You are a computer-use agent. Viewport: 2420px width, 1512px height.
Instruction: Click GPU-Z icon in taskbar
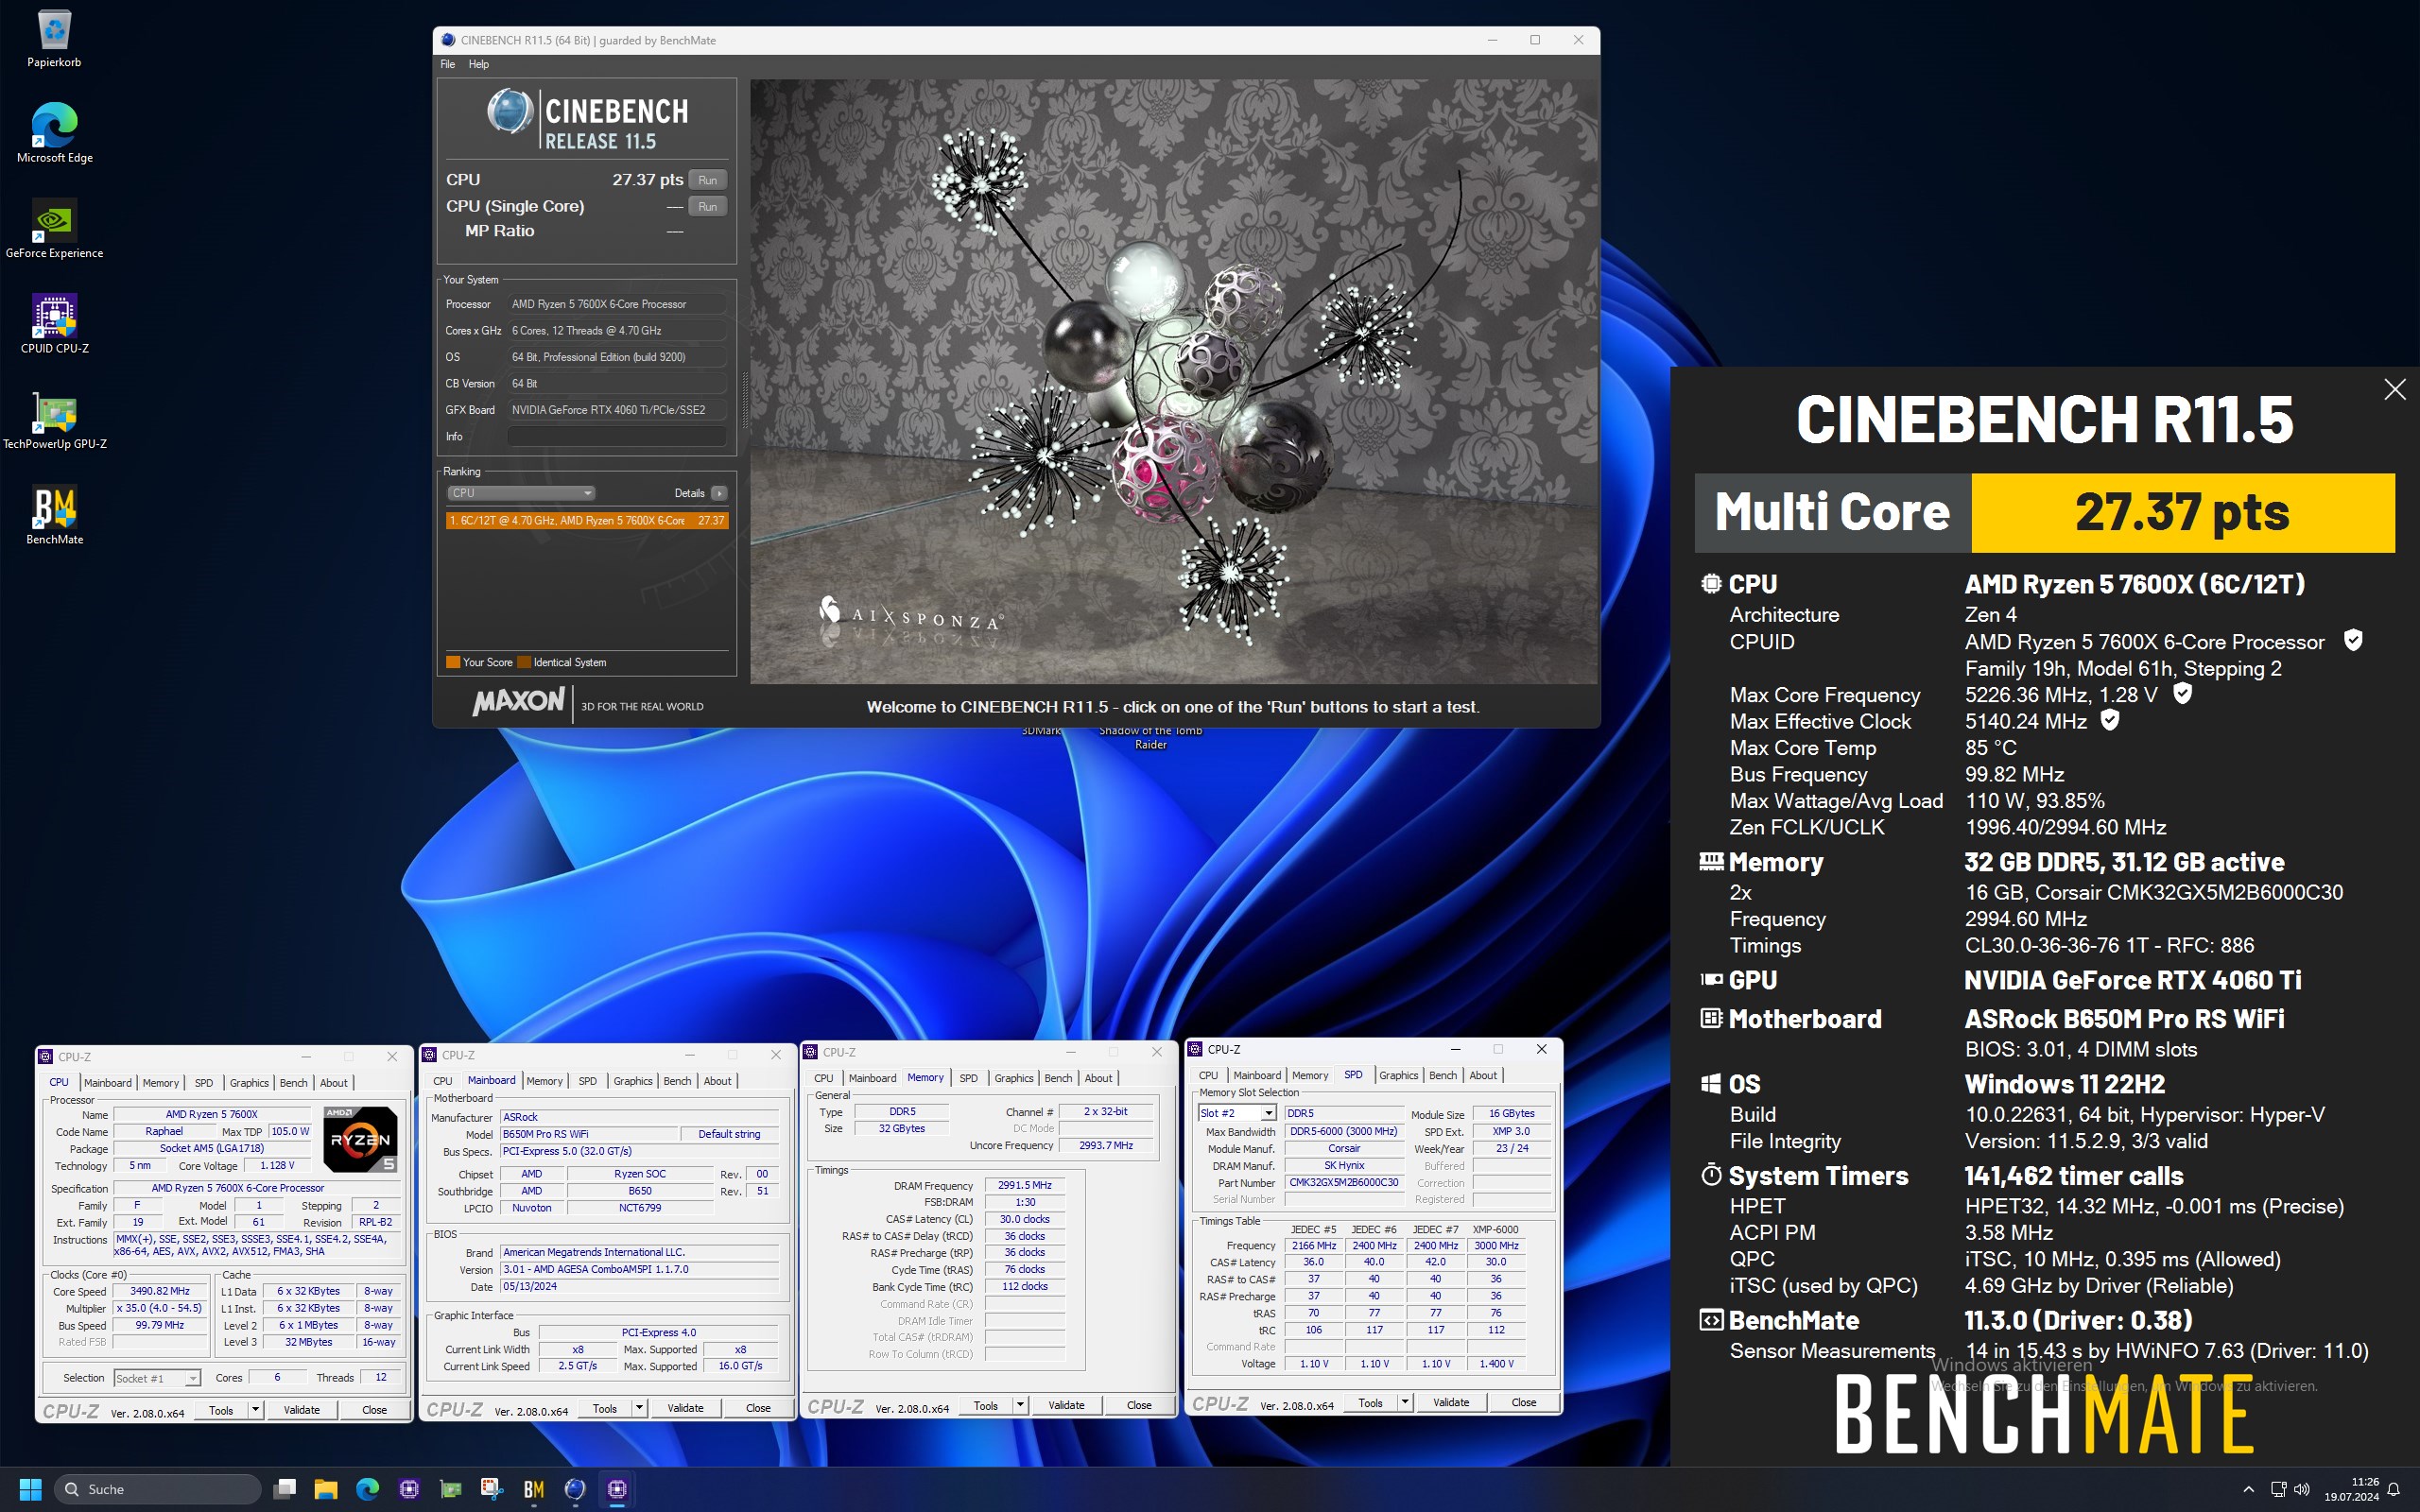(x=451, y=1489)
